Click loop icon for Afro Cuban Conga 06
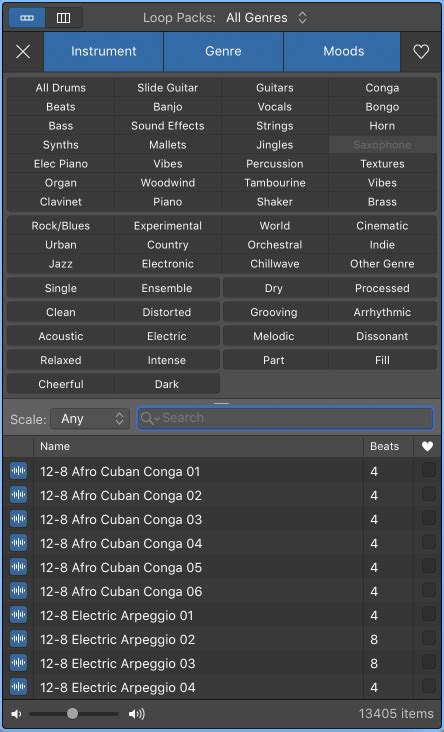444x732 pixels. click(x=19, y=591)
